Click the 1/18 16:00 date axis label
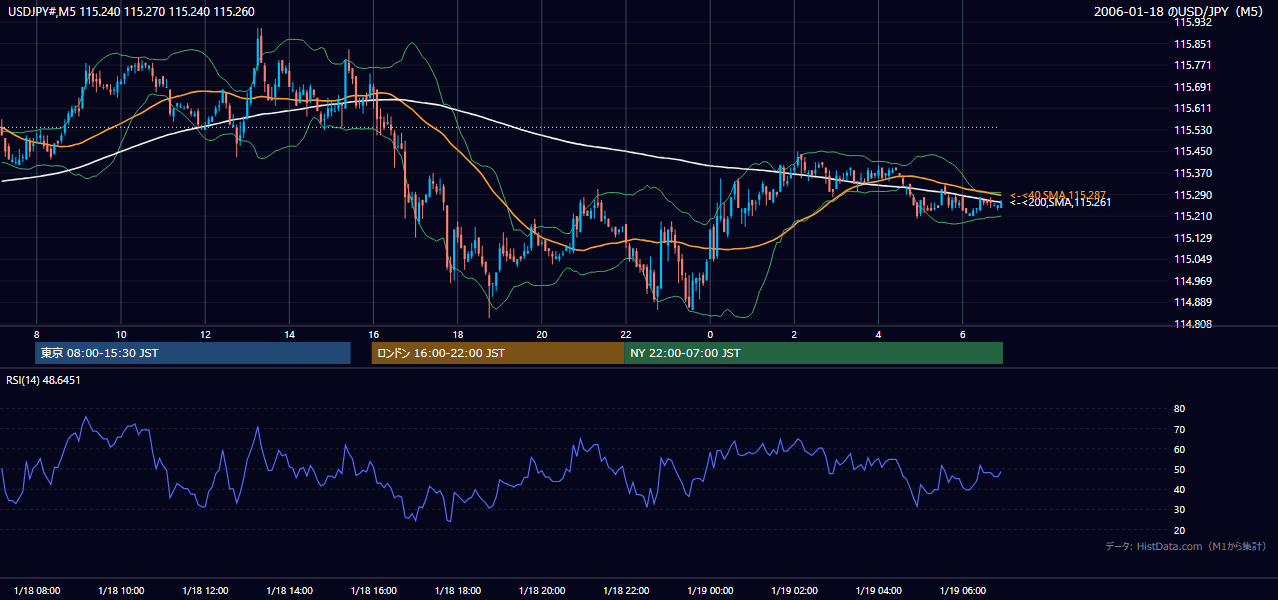 pyautogui.click(x=374, y=591)
